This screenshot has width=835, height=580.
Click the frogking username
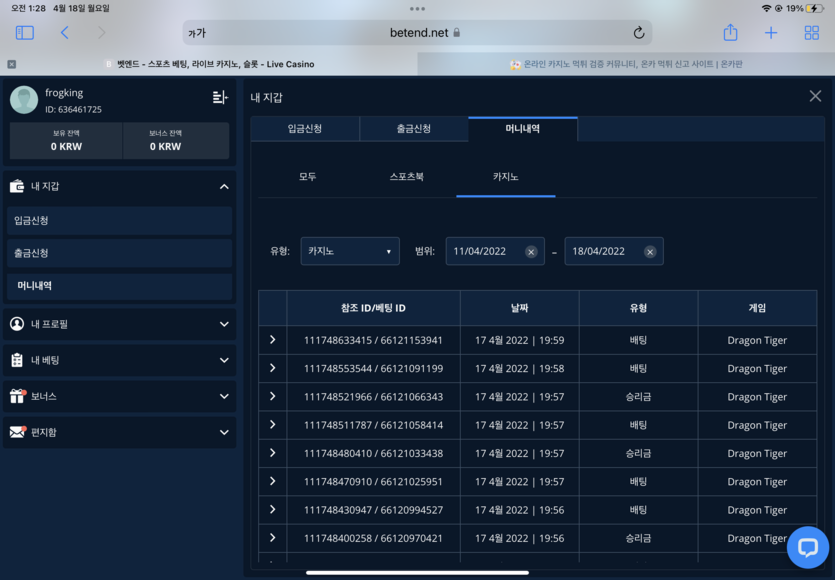pos(64,93)
